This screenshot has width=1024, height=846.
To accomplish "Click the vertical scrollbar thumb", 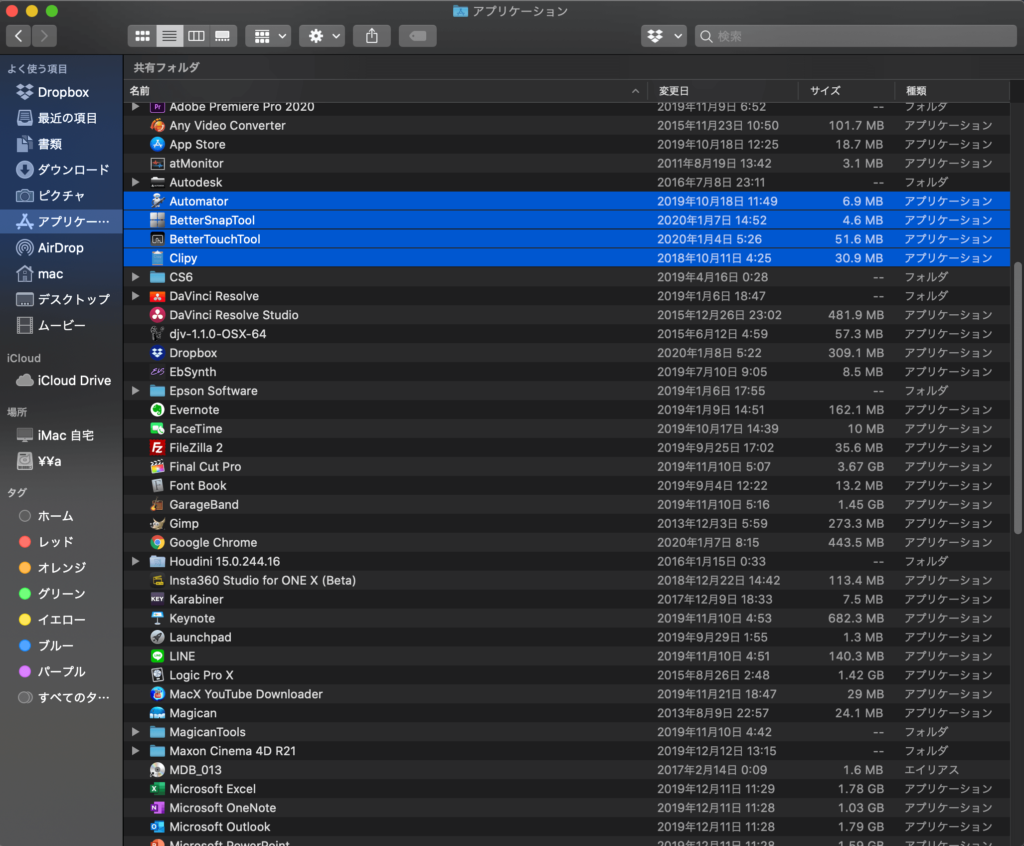I will 1017,397.
